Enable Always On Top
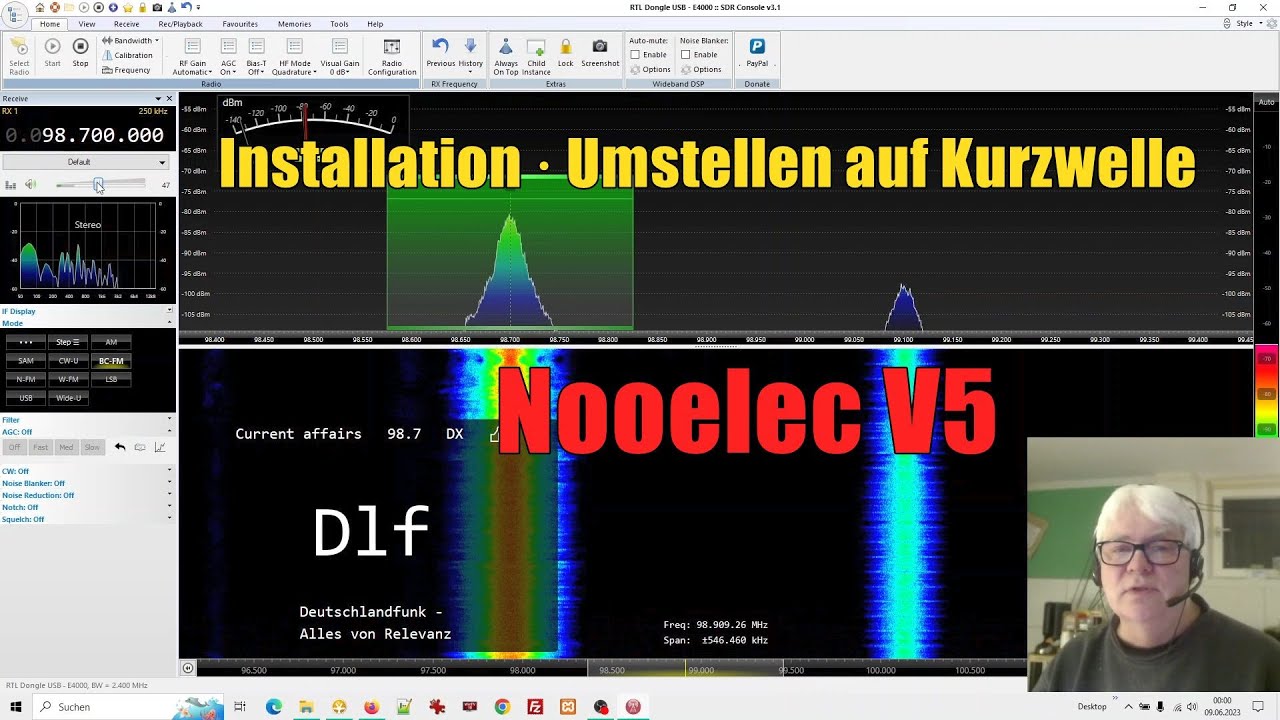 506,57
